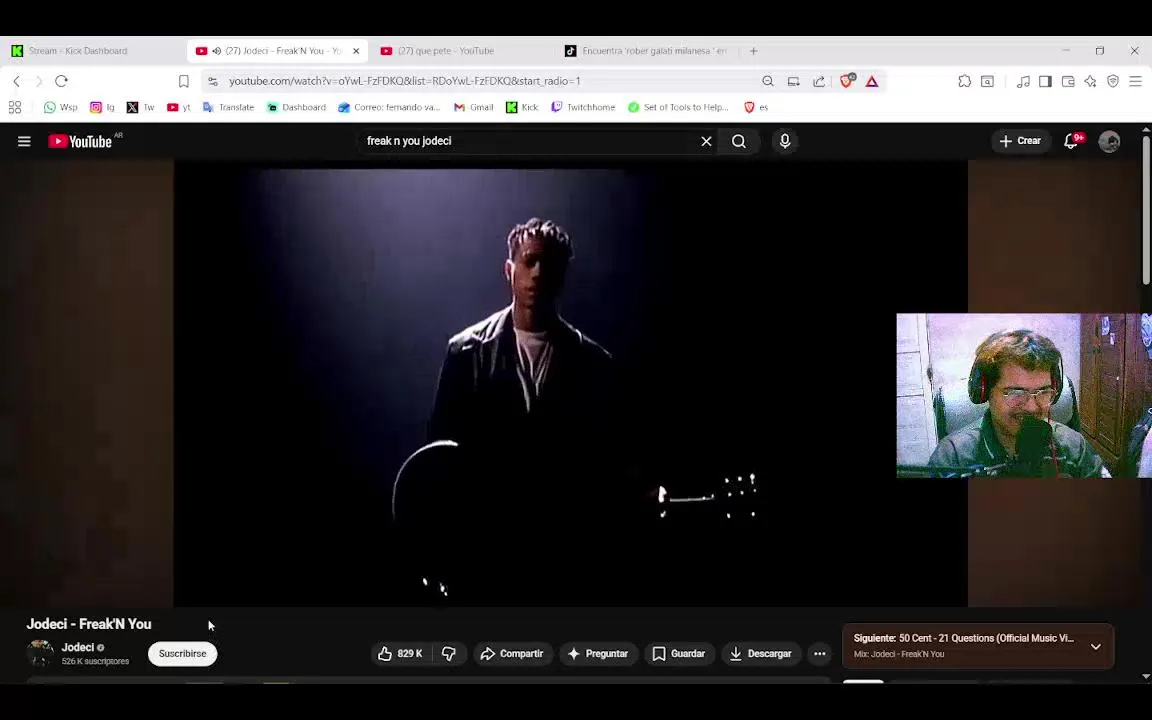
Task: Open the Kick bookmark
Action: point(522,107)
